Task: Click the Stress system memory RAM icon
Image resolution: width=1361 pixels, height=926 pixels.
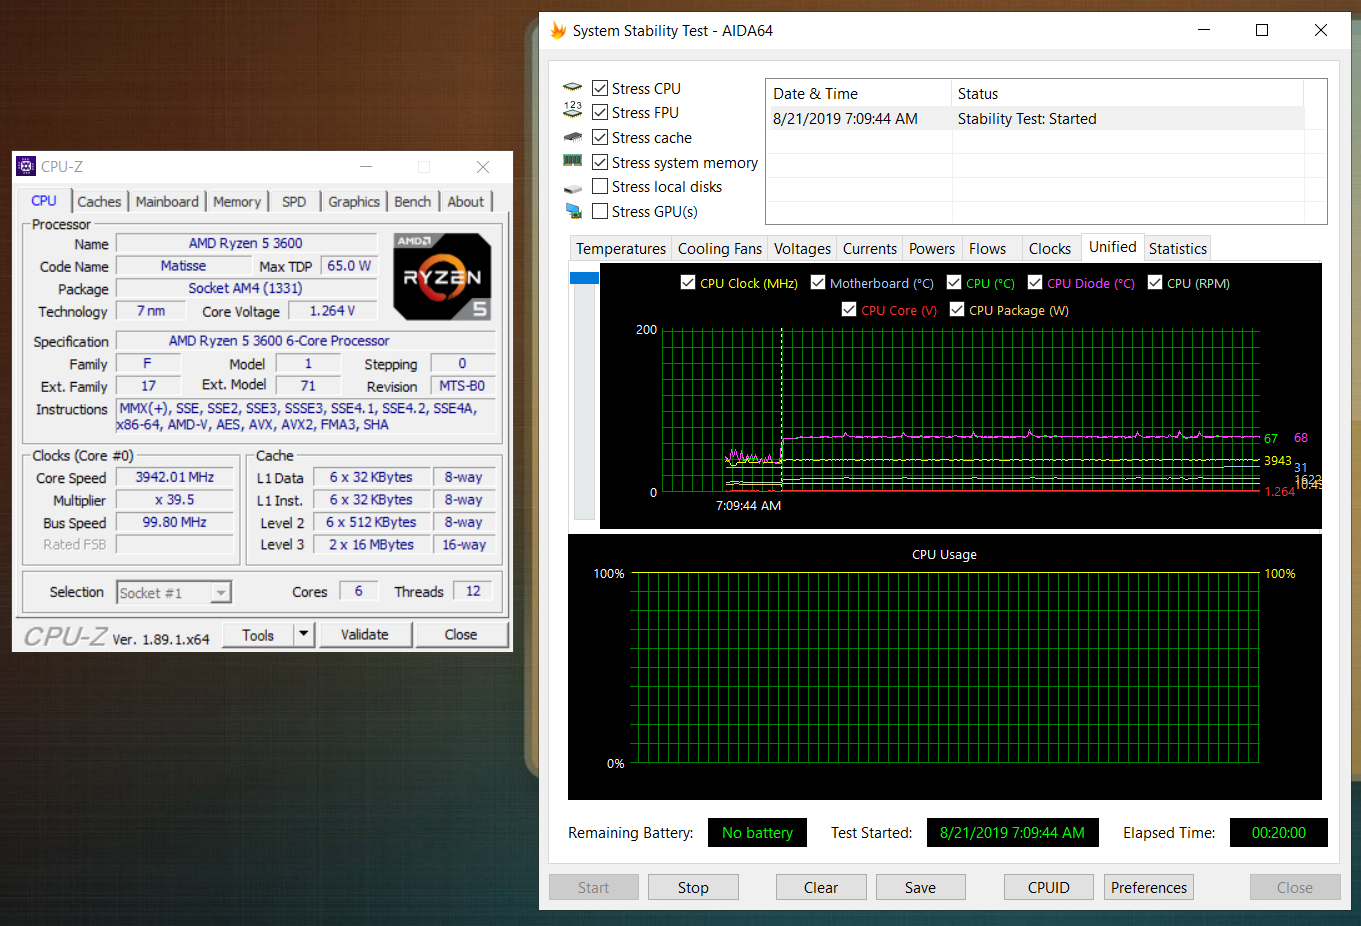Action: pyautogui.click(x=572, y=160)
